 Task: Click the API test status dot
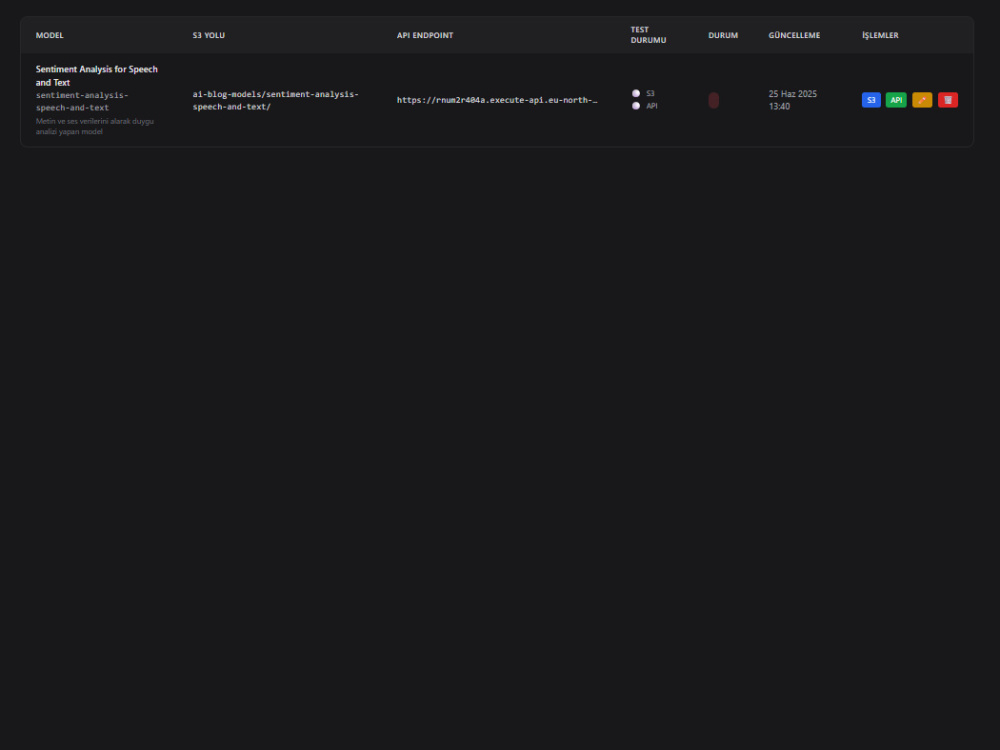coord(636,106)
